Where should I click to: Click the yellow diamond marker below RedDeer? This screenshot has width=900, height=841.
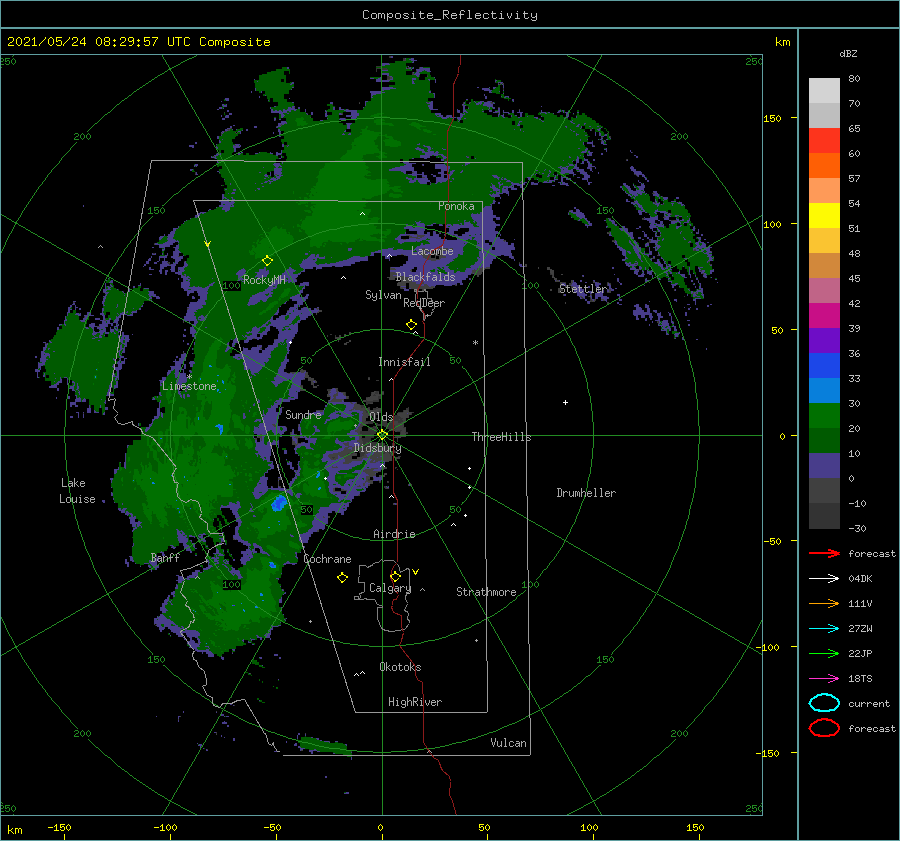tap(412, 325)
